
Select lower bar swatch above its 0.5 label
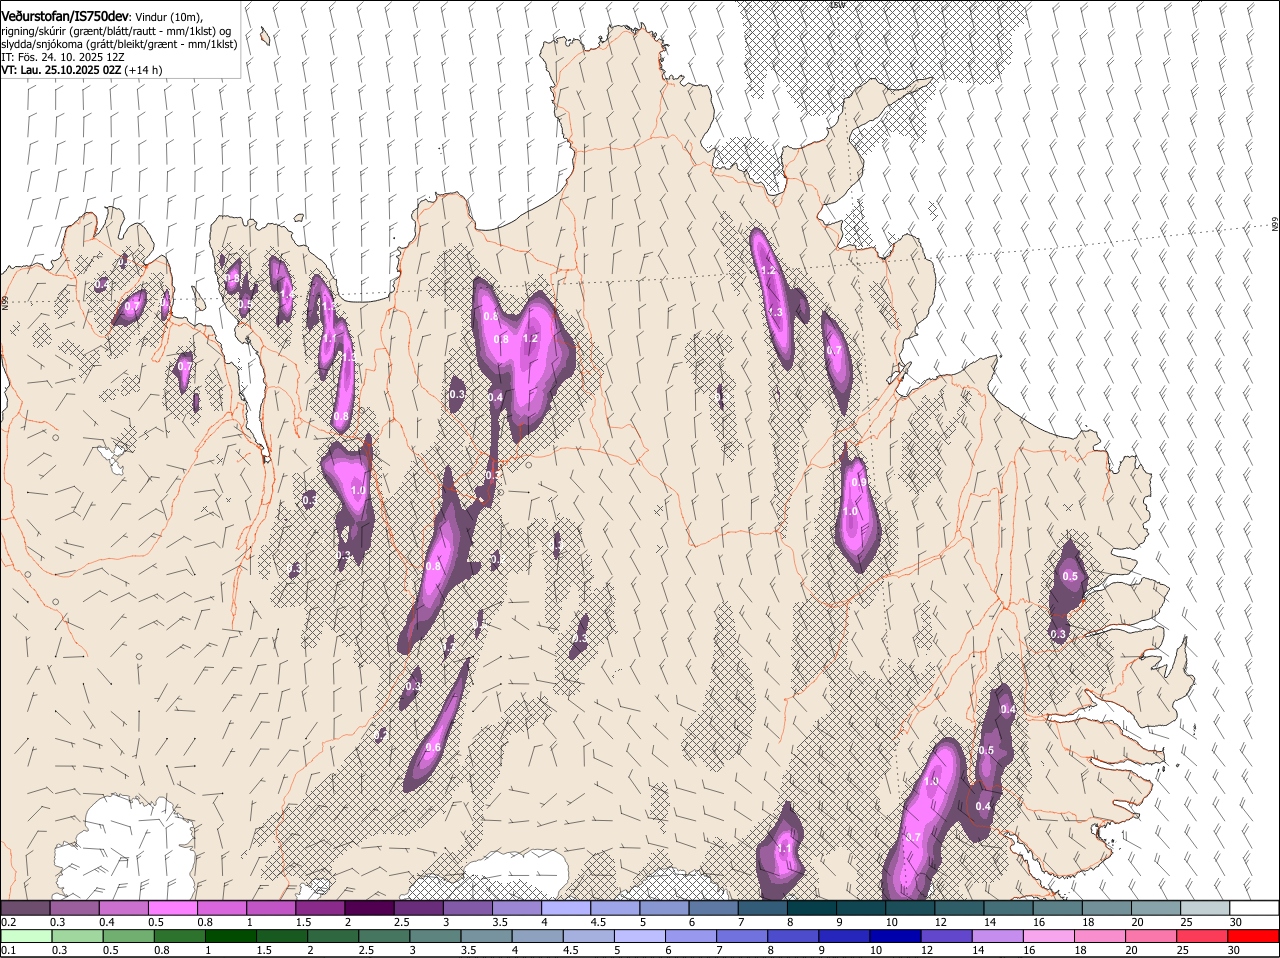[129, 936]
